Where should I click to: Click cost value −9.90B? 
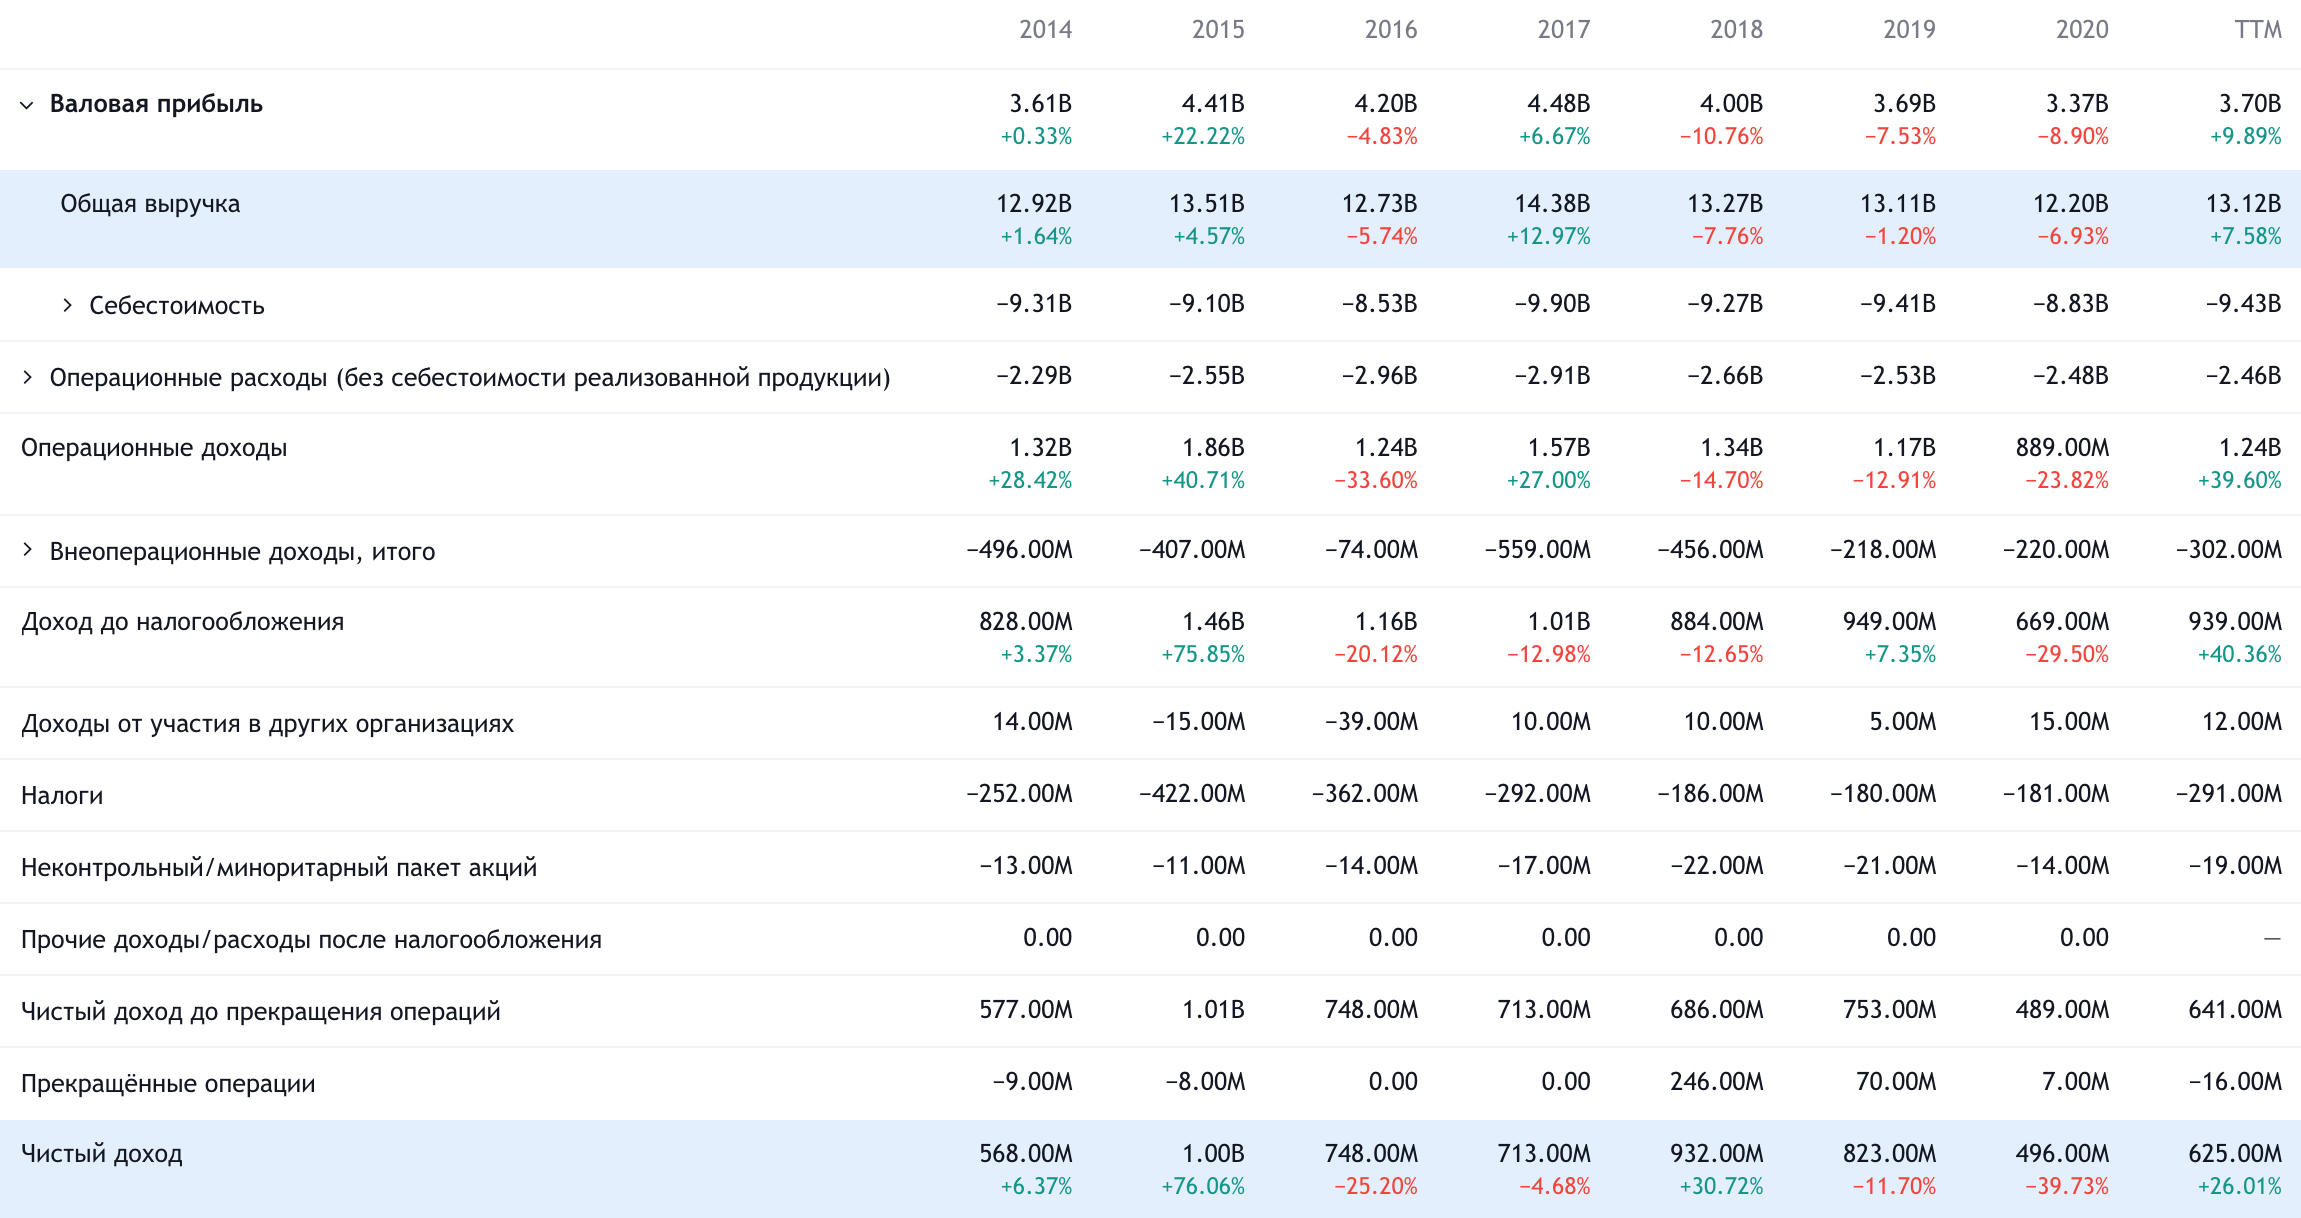click(1552, 304)
